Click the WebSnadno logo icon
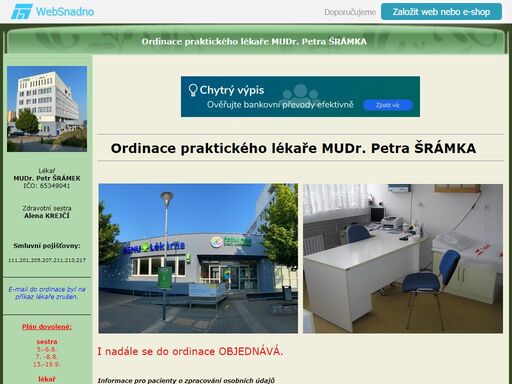Image resolution: width=512 pixels, height=384 pixels. (x=22, y=12)
